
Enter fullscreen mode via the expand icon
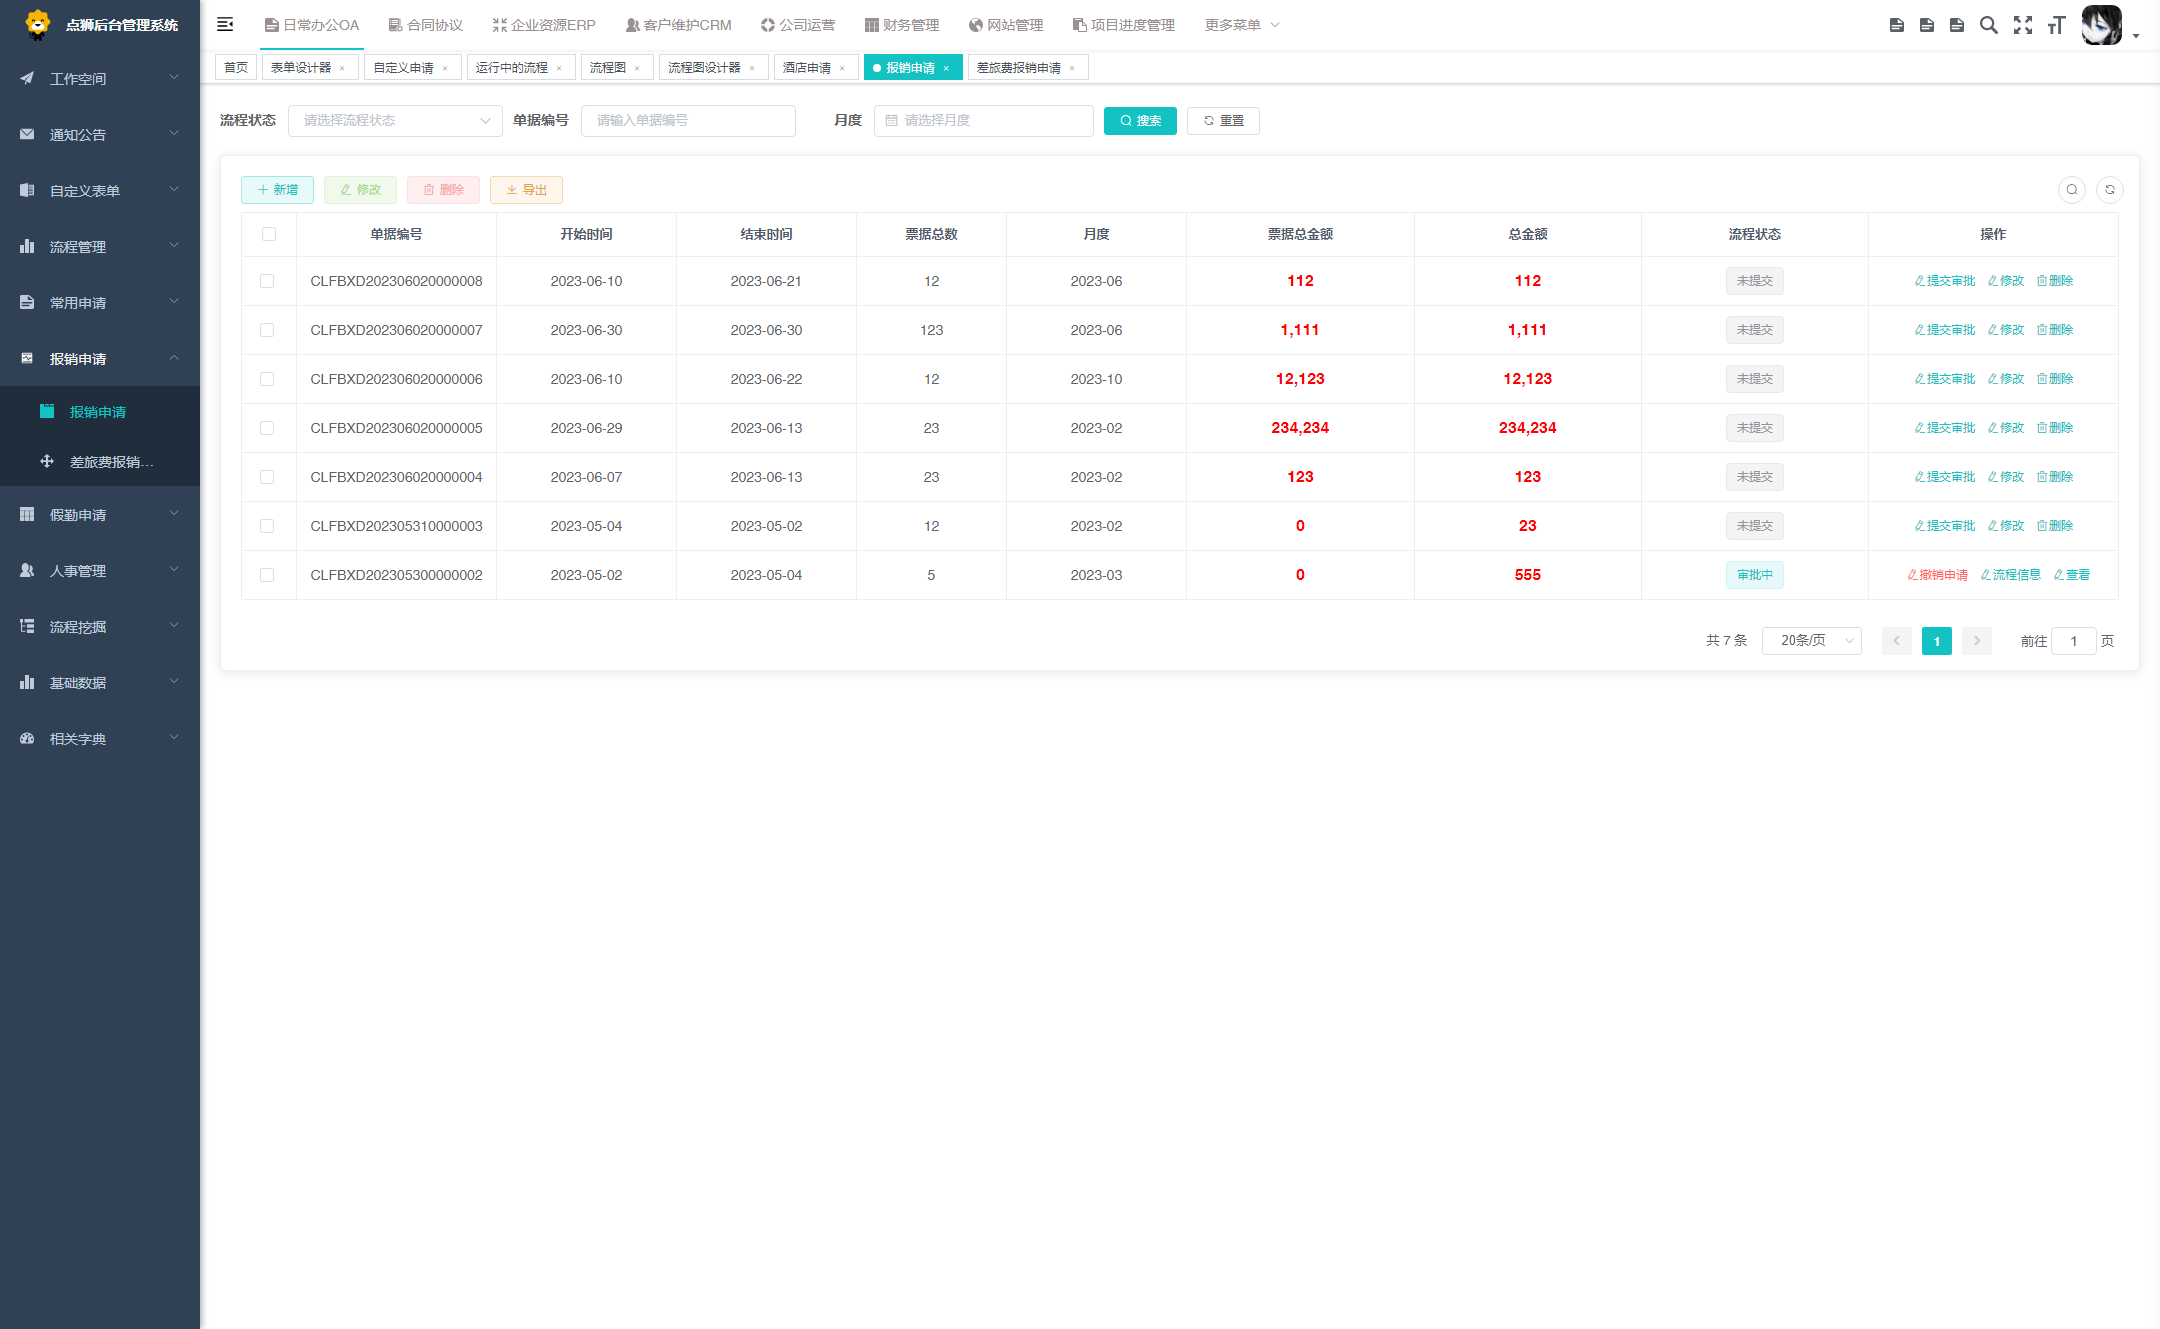click(2023, 25)
